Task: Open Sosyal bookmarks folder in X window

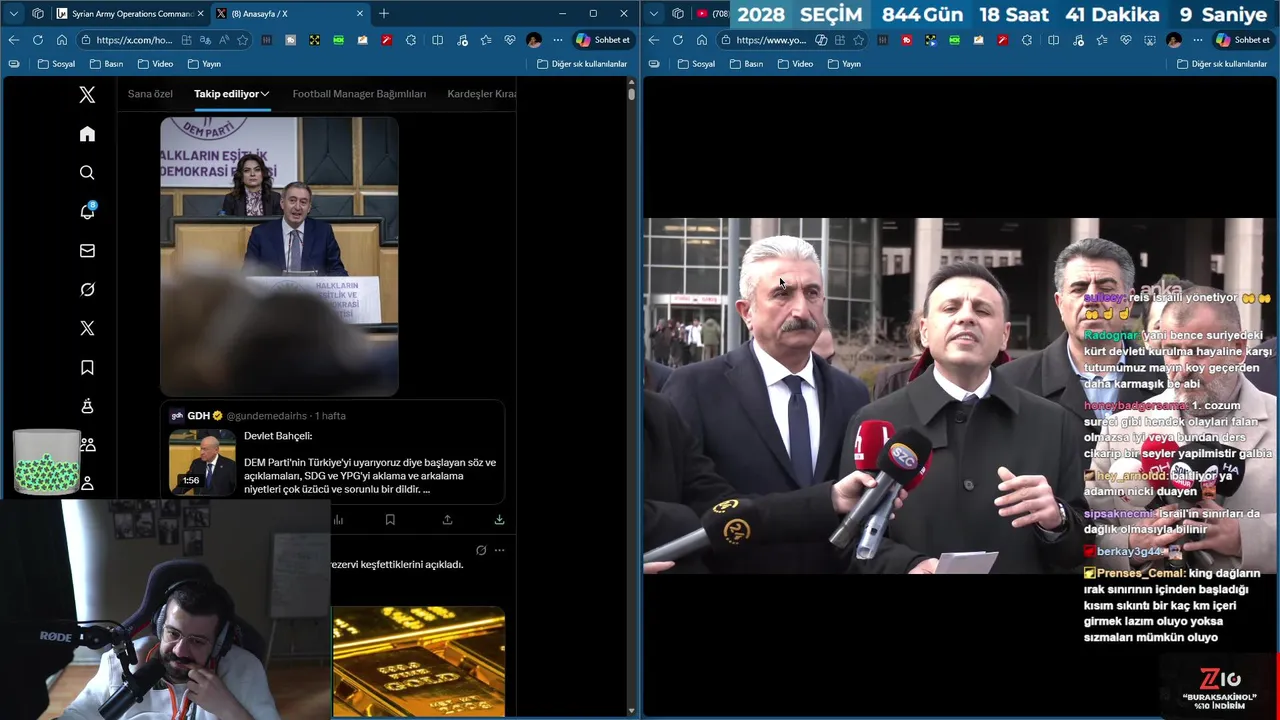Action: 56,64
